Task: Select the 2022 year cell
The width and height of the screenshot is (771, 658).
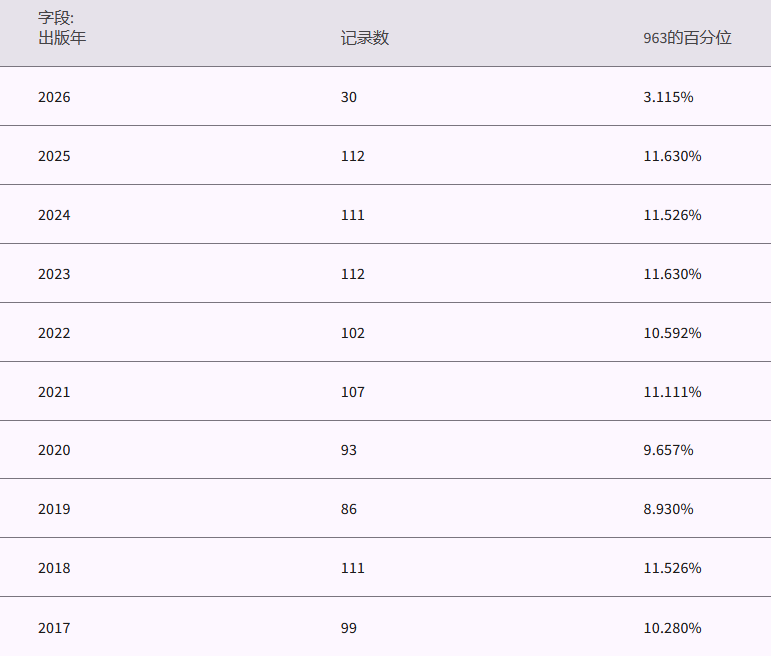Action: pos(54,333)
